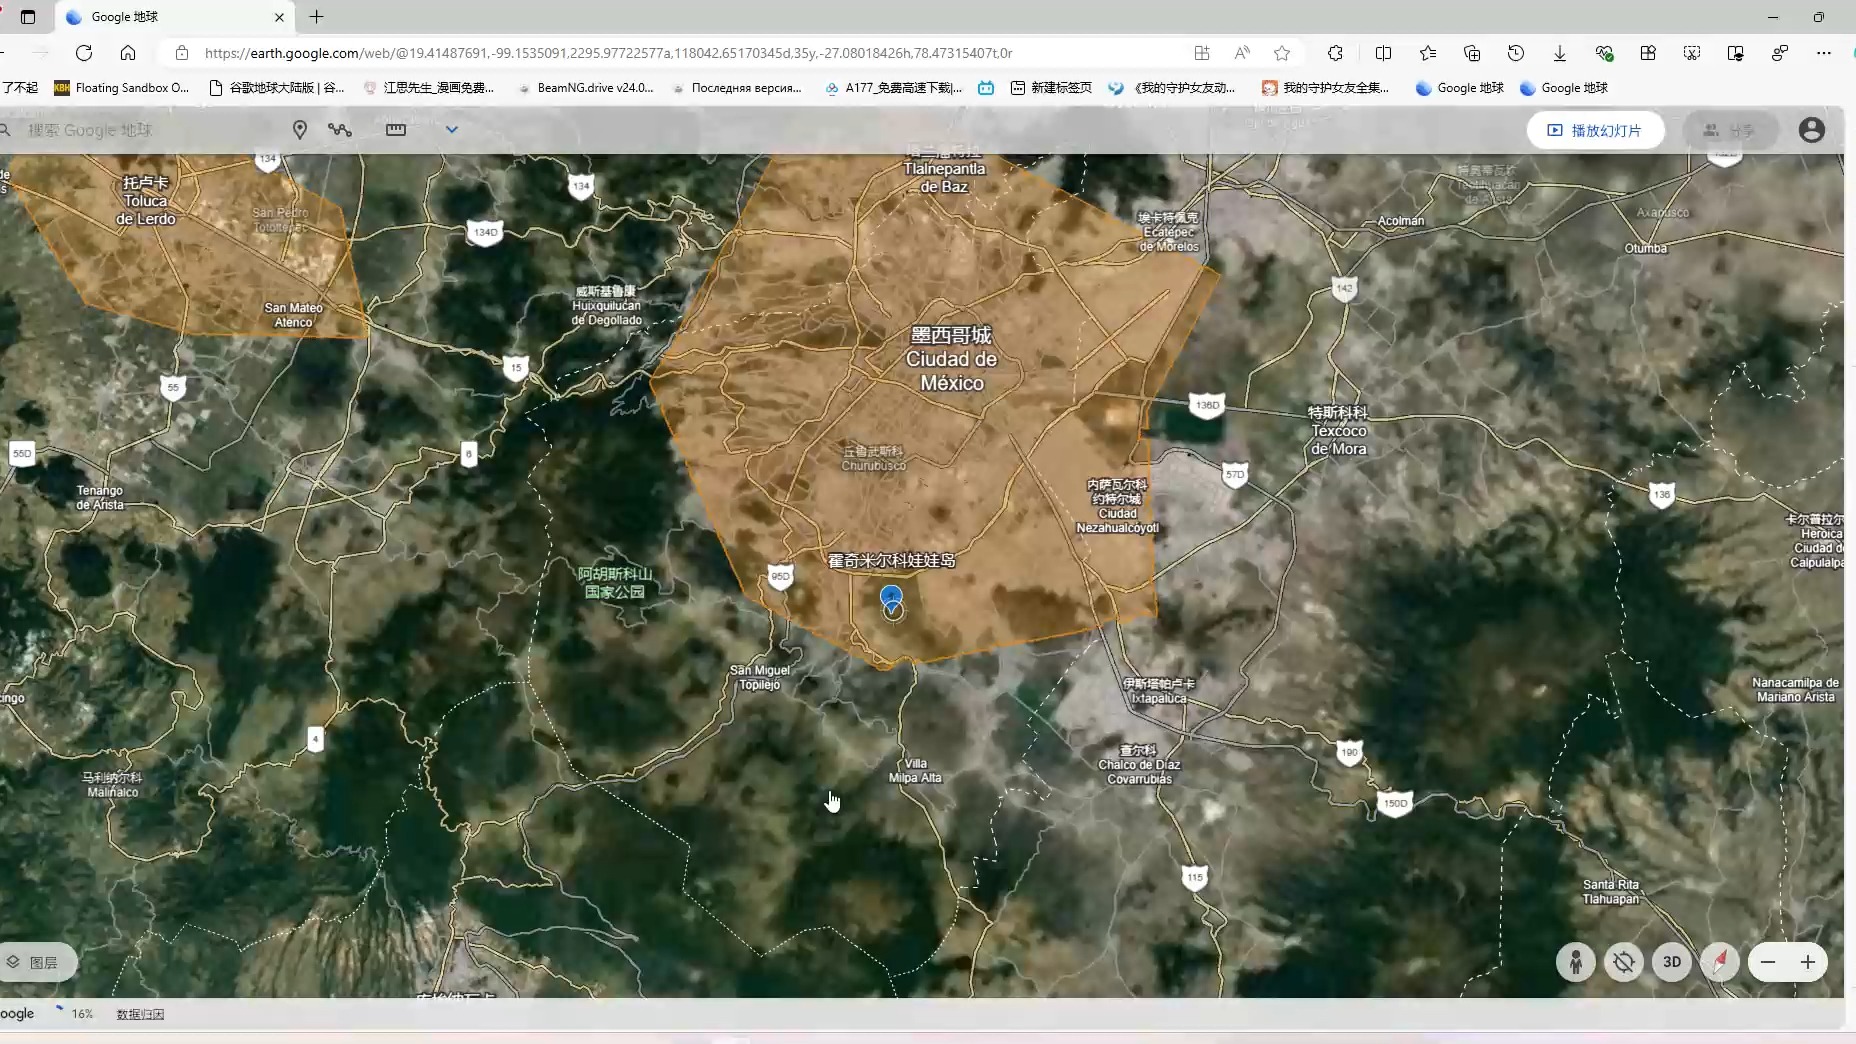The width and height of the screenshot is (1856, 1044).
Task: Open the favorites list icon
Action: (x=1428, y=53)
